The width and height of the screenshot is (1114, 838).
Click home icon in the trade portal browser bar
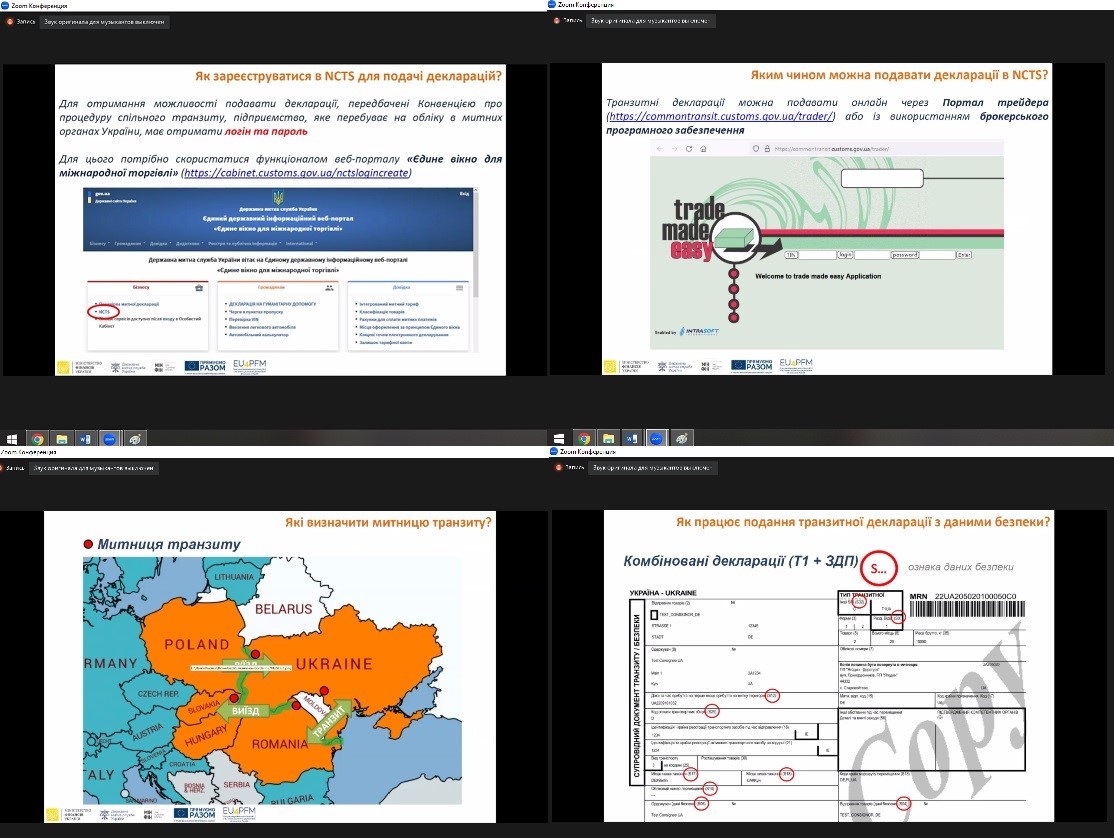pyautogui.click(x=703, y=148)
